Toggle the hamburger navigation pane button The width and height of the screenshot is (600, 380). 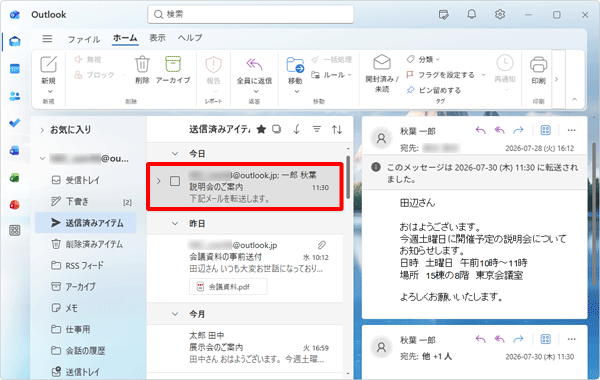(x=47, y=39)
